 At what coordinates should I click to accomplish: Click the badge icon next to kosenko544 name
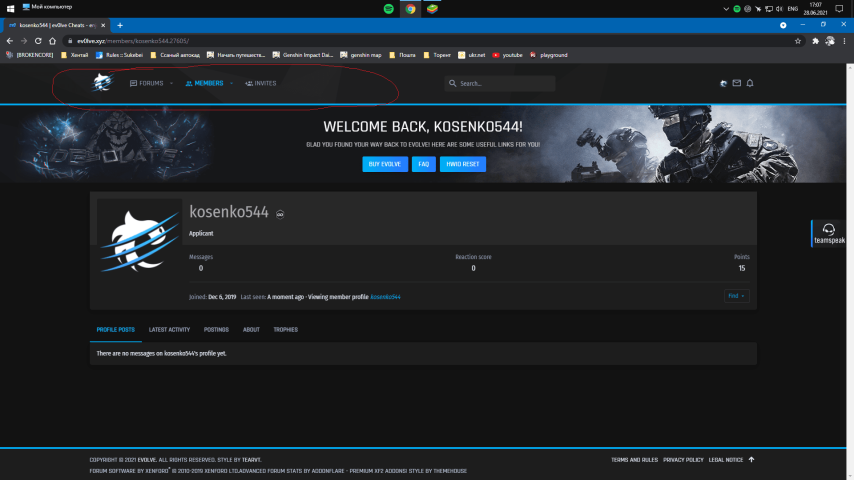[280, 214]
